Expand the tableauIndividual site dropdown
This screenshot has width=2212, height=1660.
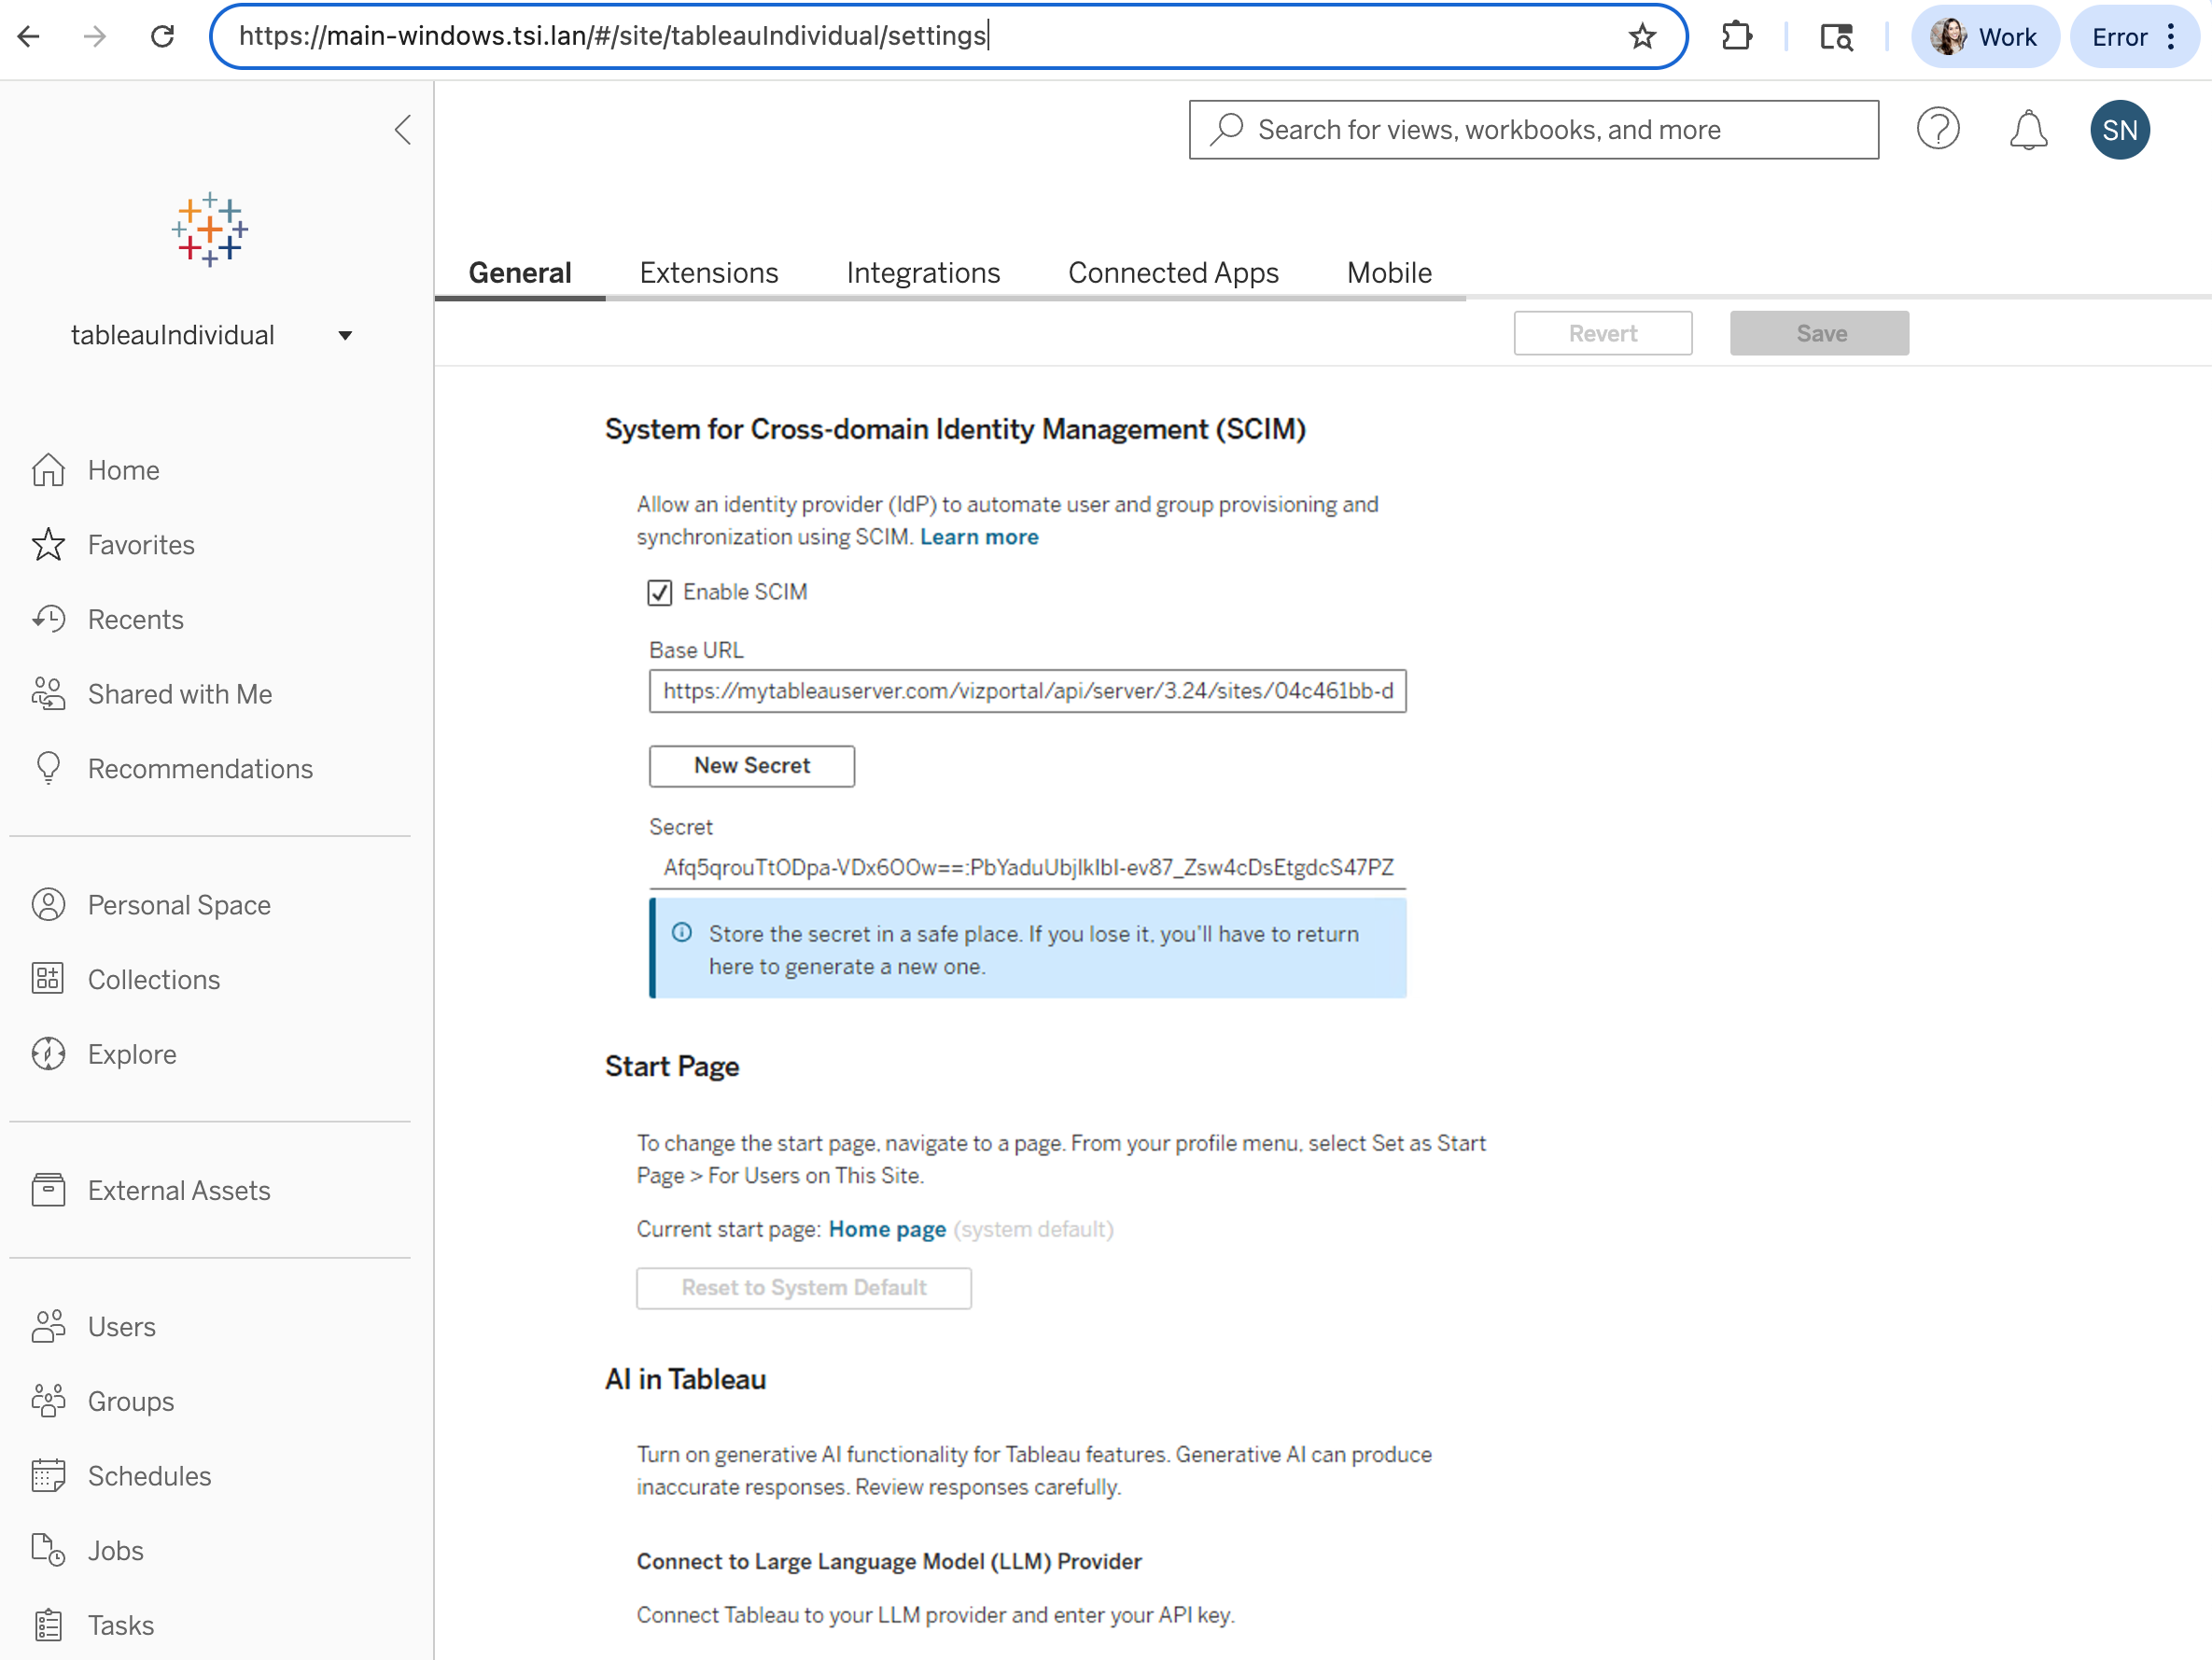345,336
